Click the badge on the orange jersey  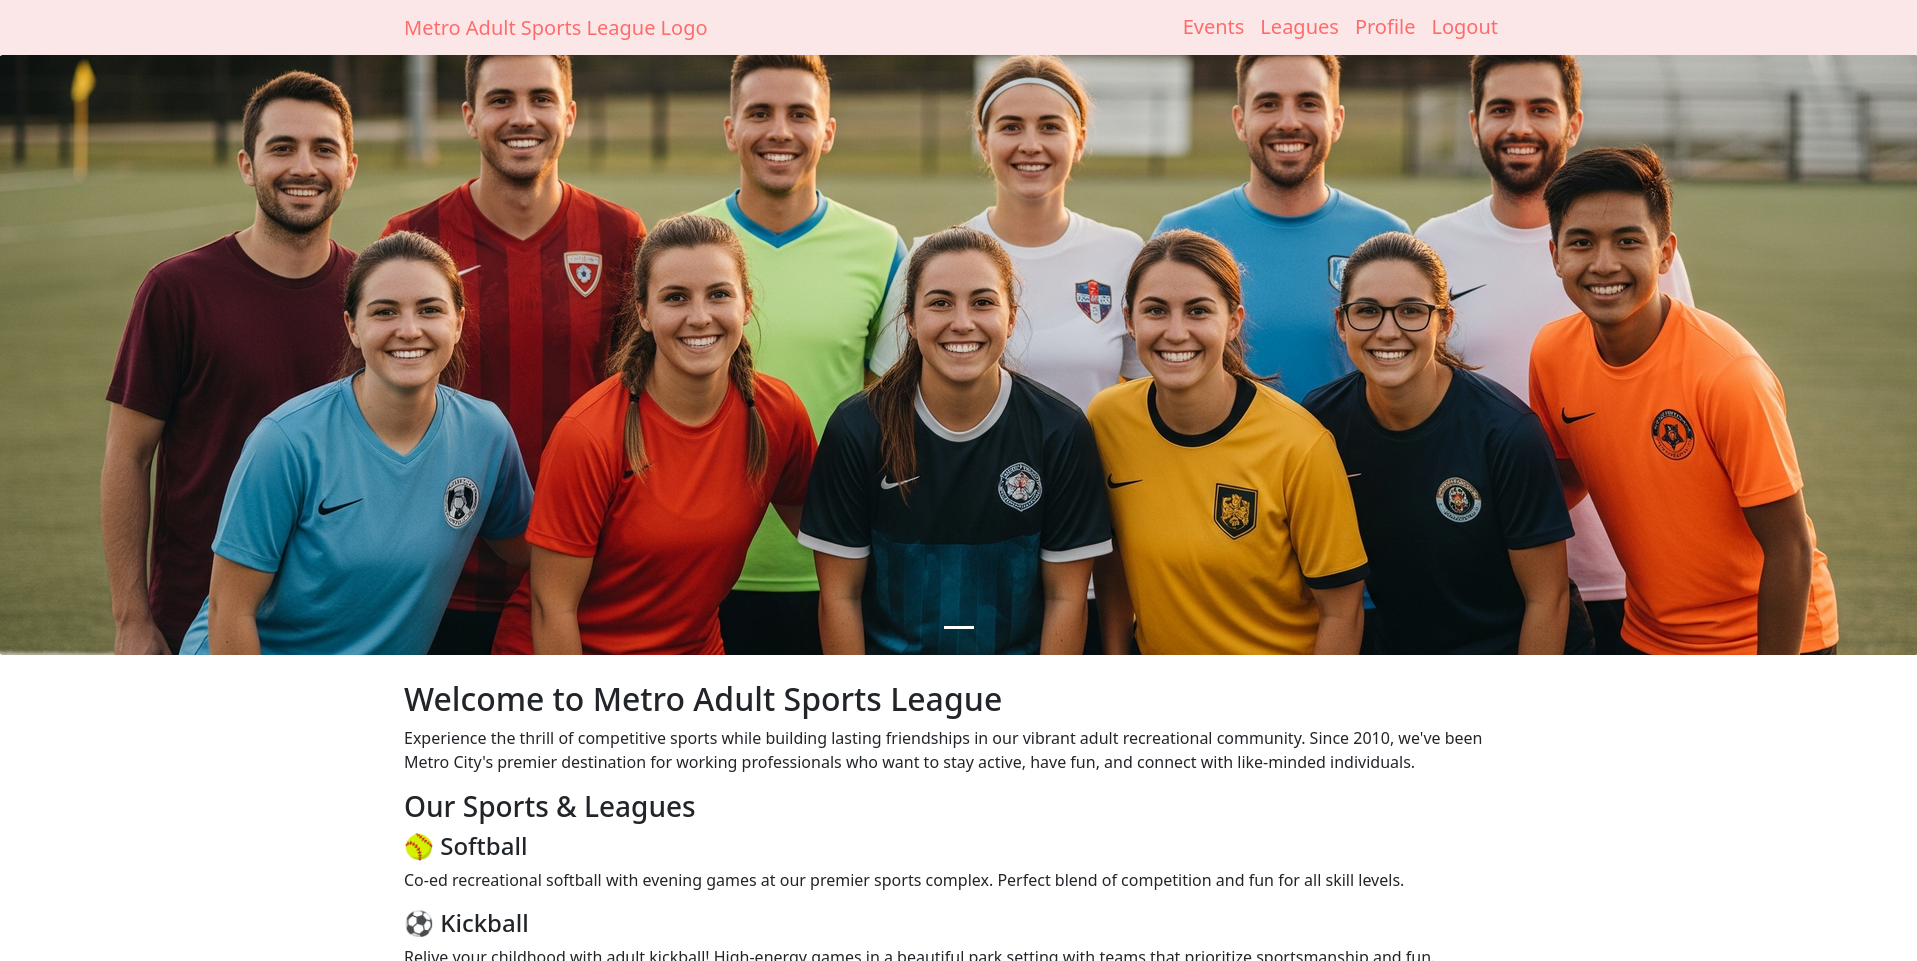coord(1672,434)
